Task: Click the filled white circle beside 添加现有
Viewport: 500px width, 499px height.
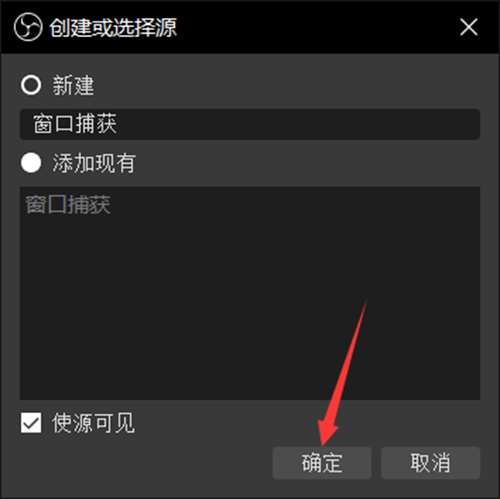Action: click(31, 163)
